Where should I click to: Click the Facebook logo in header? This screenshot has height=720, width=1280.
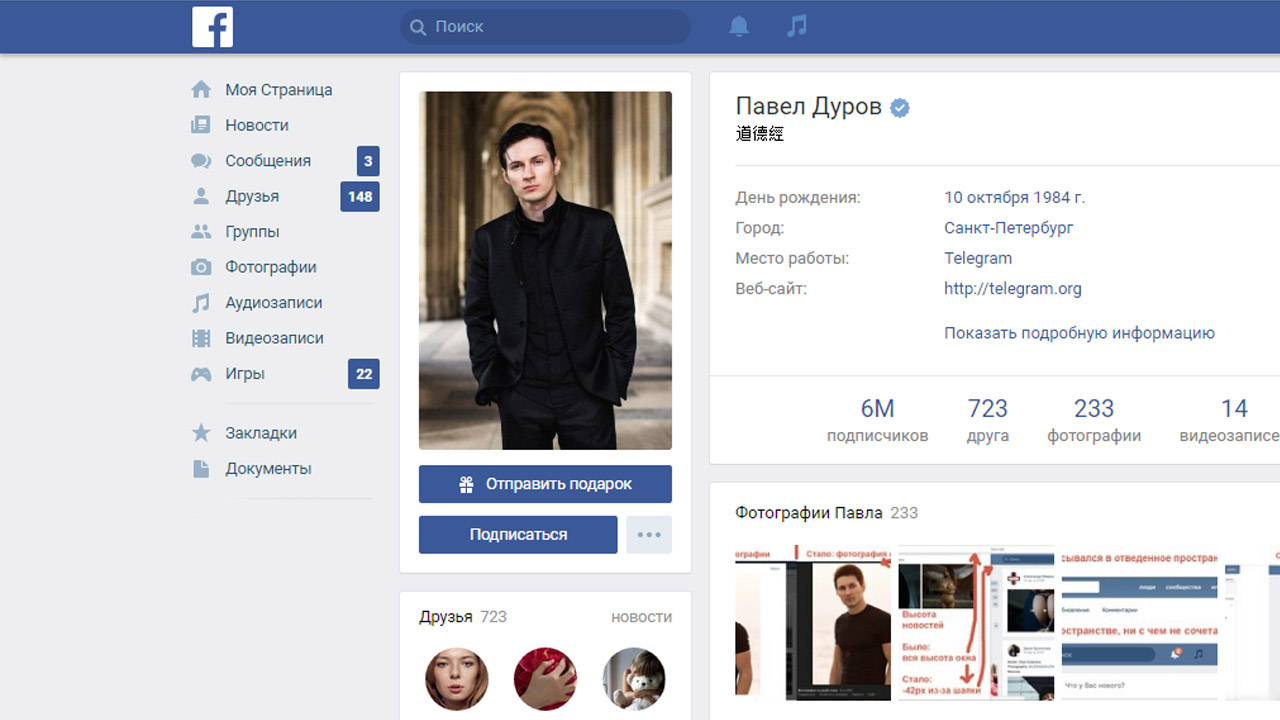click(212, 27)
